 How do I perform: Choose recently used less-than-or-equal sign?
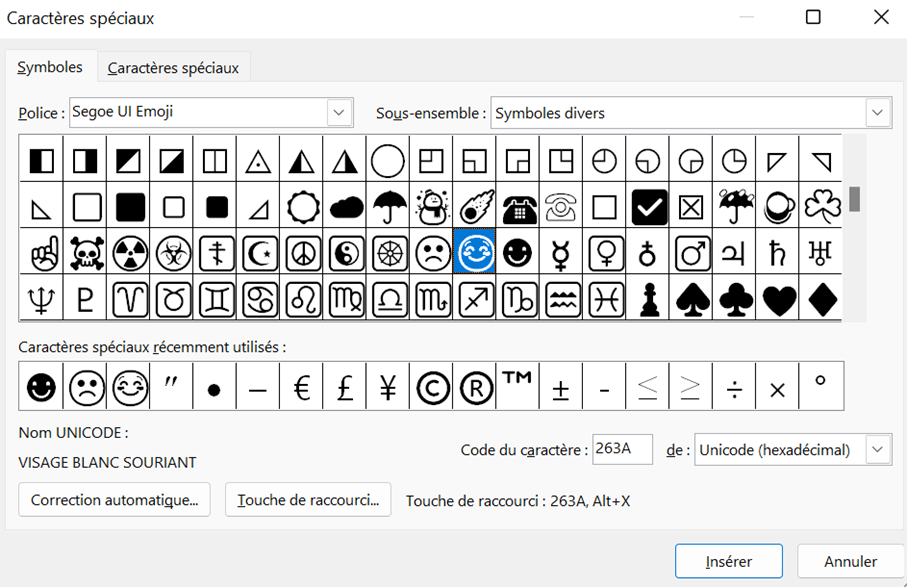648,386
